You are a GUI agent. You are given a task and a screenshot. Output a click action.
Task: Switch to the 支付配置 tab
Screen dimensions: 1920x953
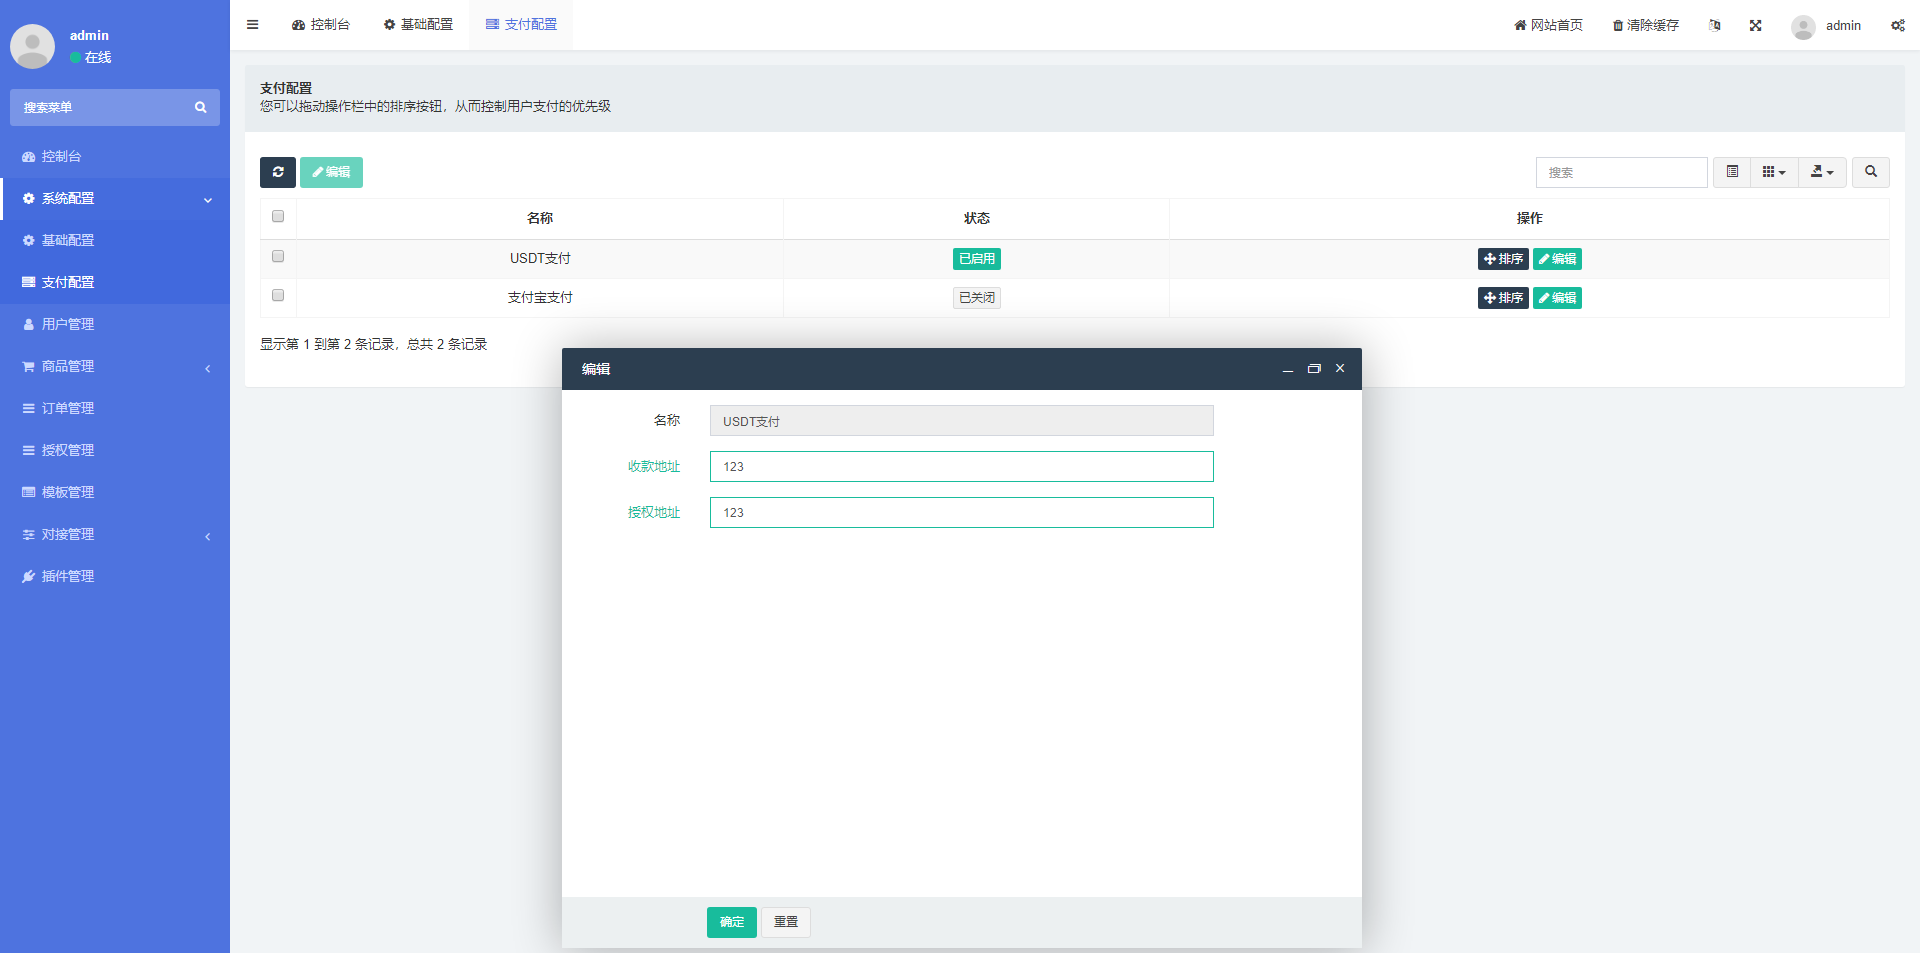tap(521, 25)
